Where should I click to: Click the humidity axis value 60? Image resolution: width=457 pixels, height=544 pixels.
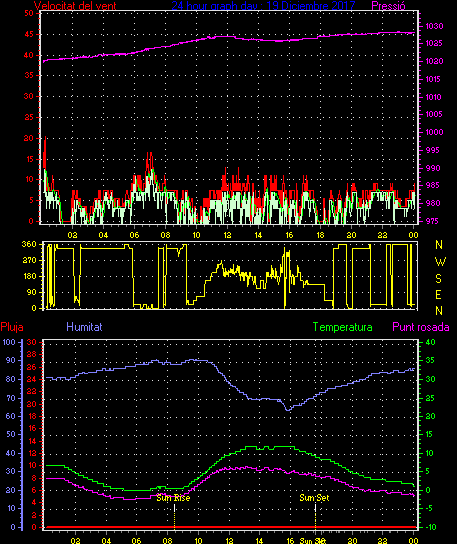tap(11, 416)
